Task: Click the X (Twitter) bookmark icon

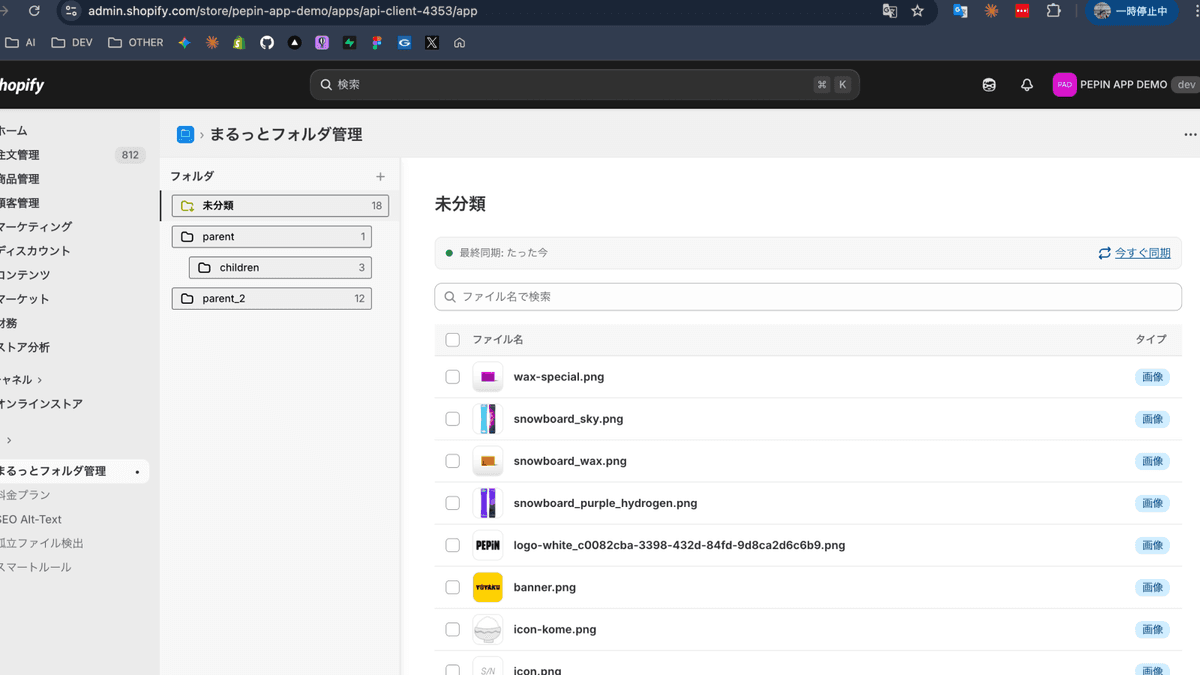Action: (x=431, y=43)
